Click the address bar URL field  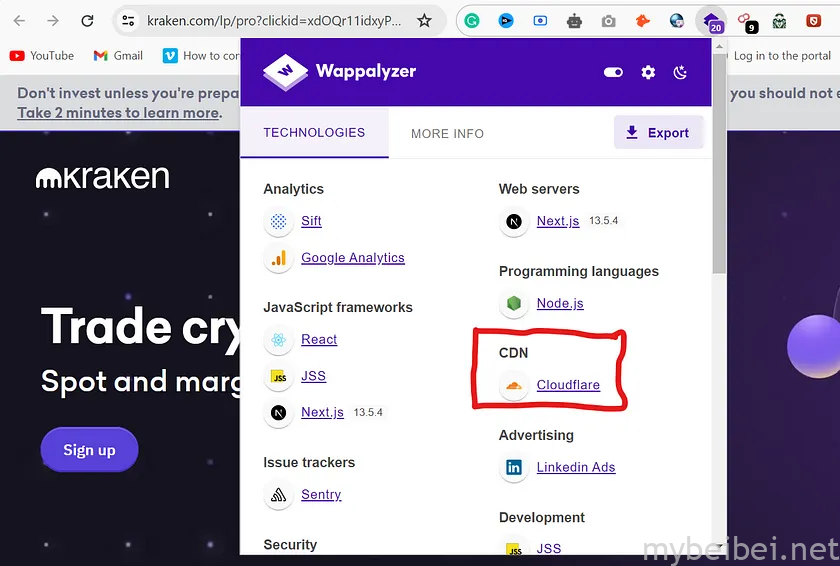tap(273, 21)
